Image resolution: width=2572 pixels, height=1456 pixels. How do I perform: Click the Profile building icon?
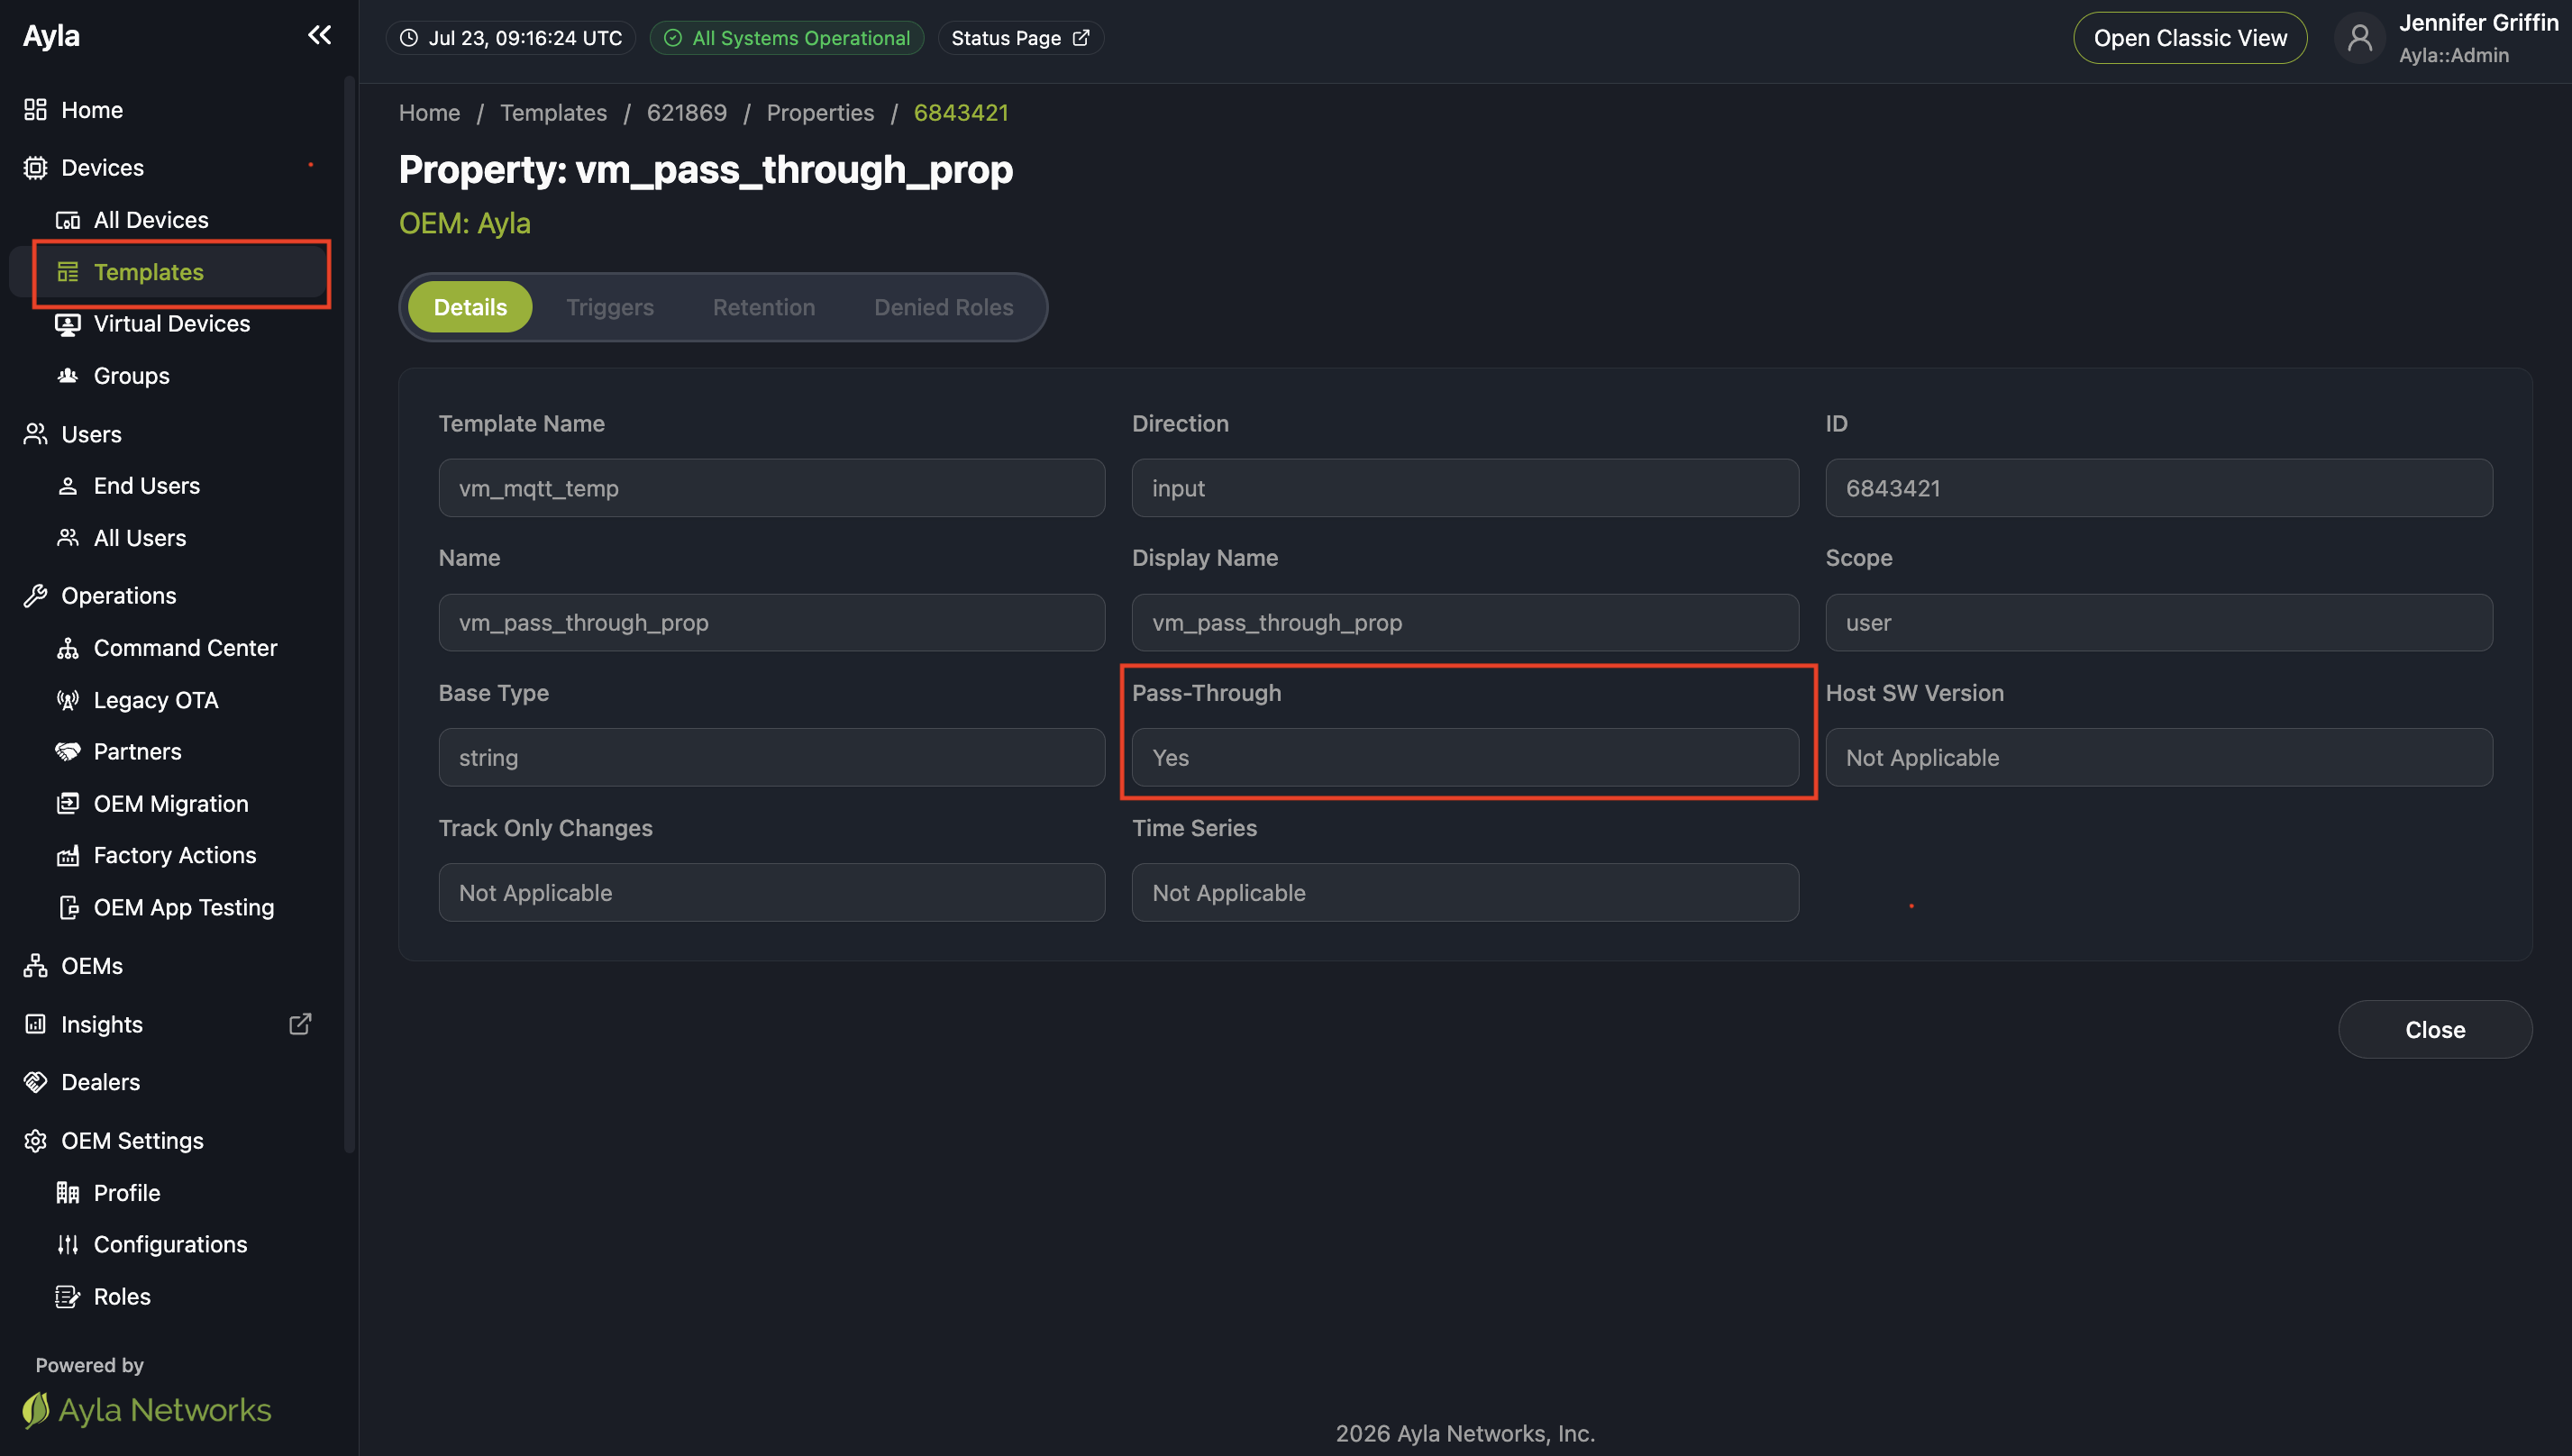click(x=68, y=1193)
